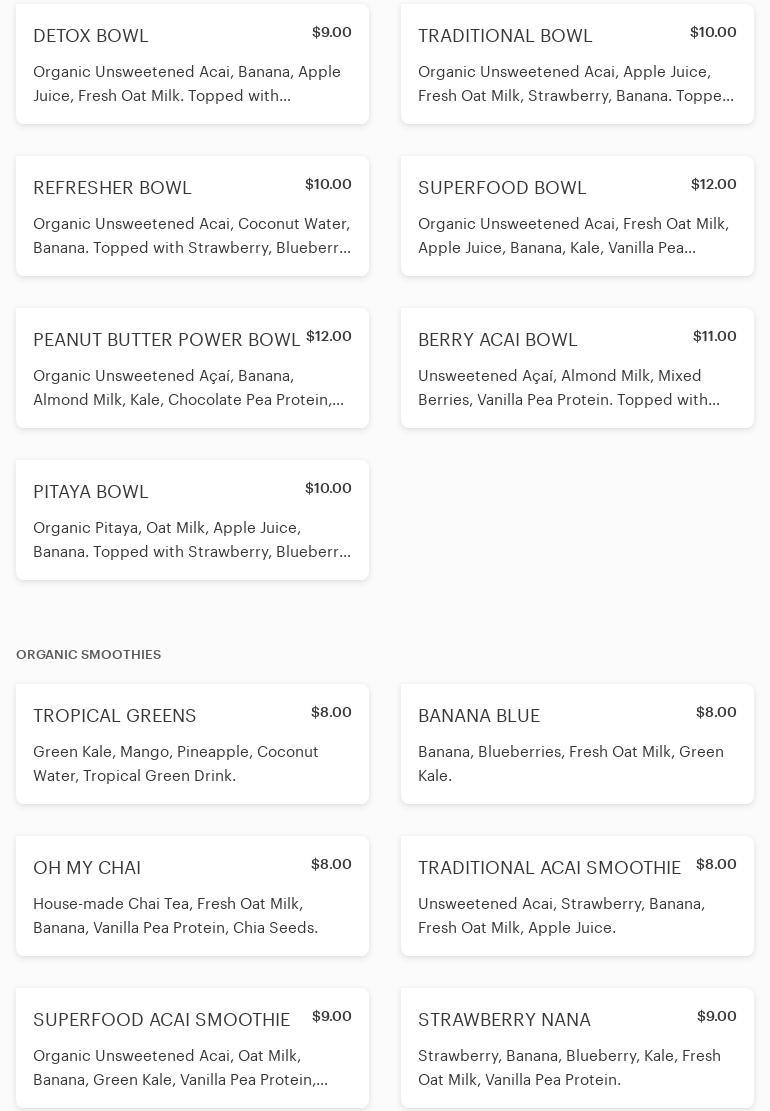Click the $9.00 price on Strawberry Nana
Viewport: 770px width, 1111px height.
[716, 1016]
